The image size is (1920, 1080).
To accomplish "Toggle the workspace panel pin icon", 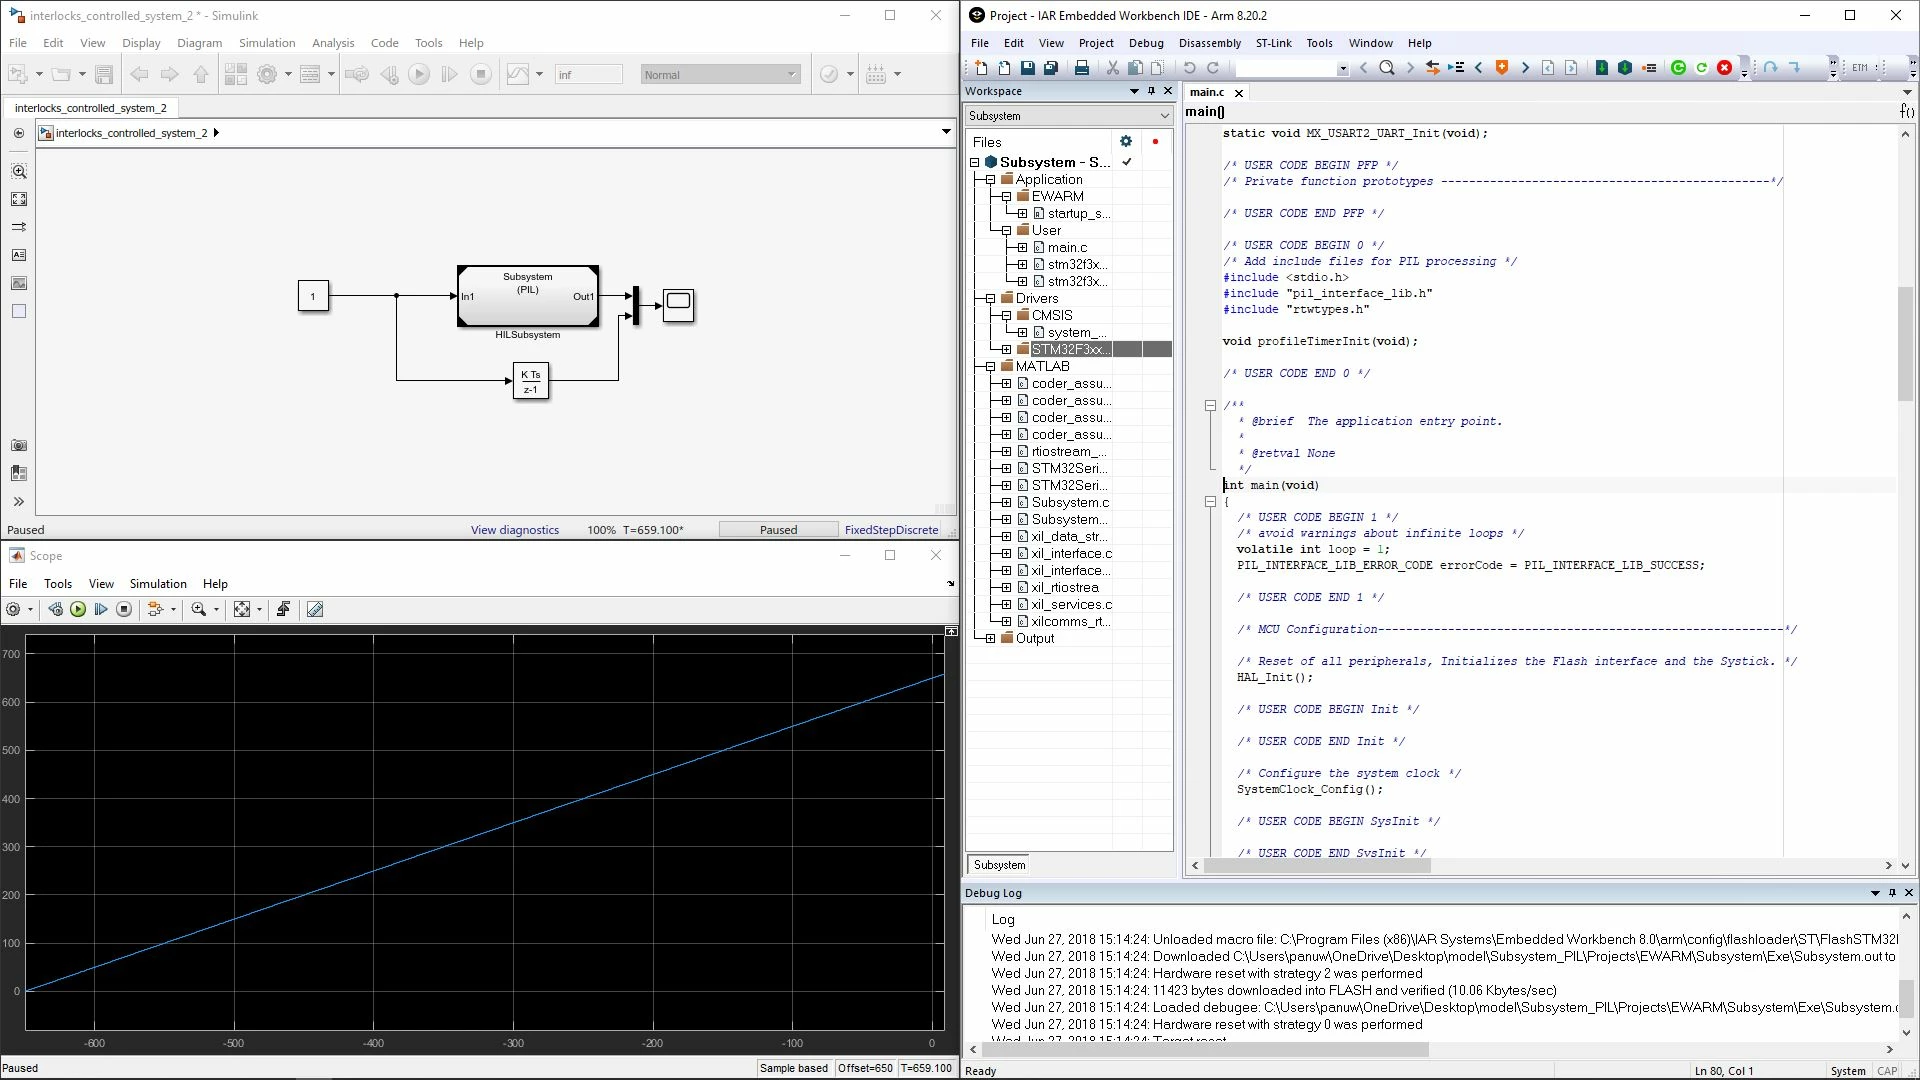I will [x=1151, y=91].
